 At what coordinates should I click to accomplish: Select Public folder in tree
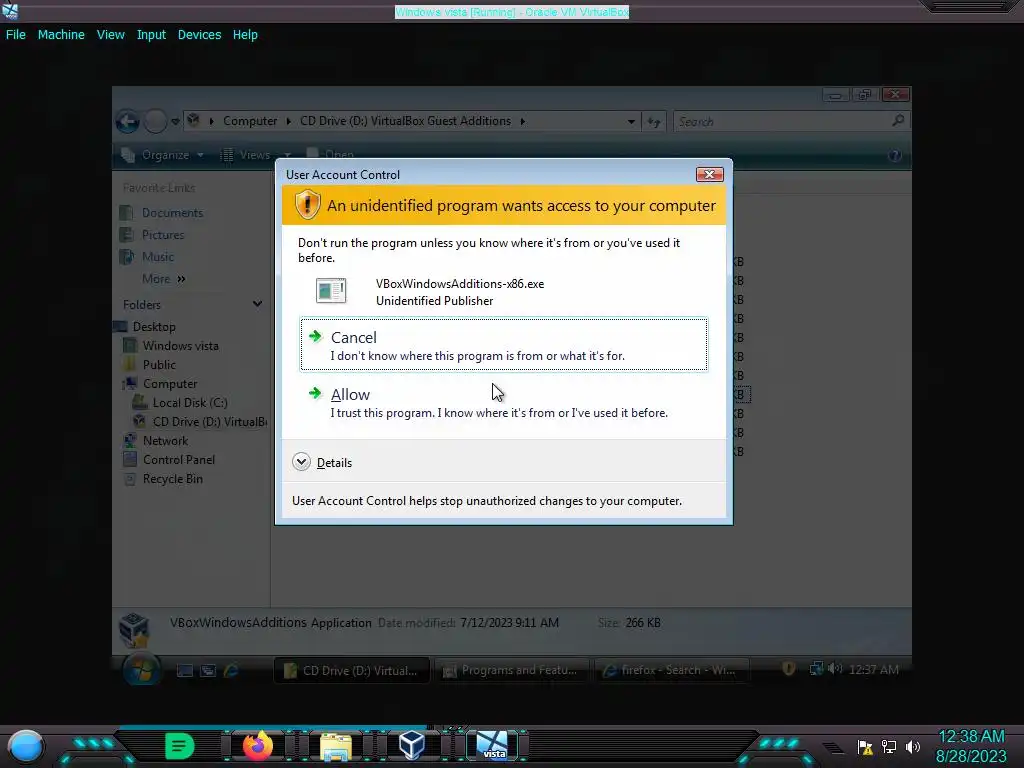point(159,364)
